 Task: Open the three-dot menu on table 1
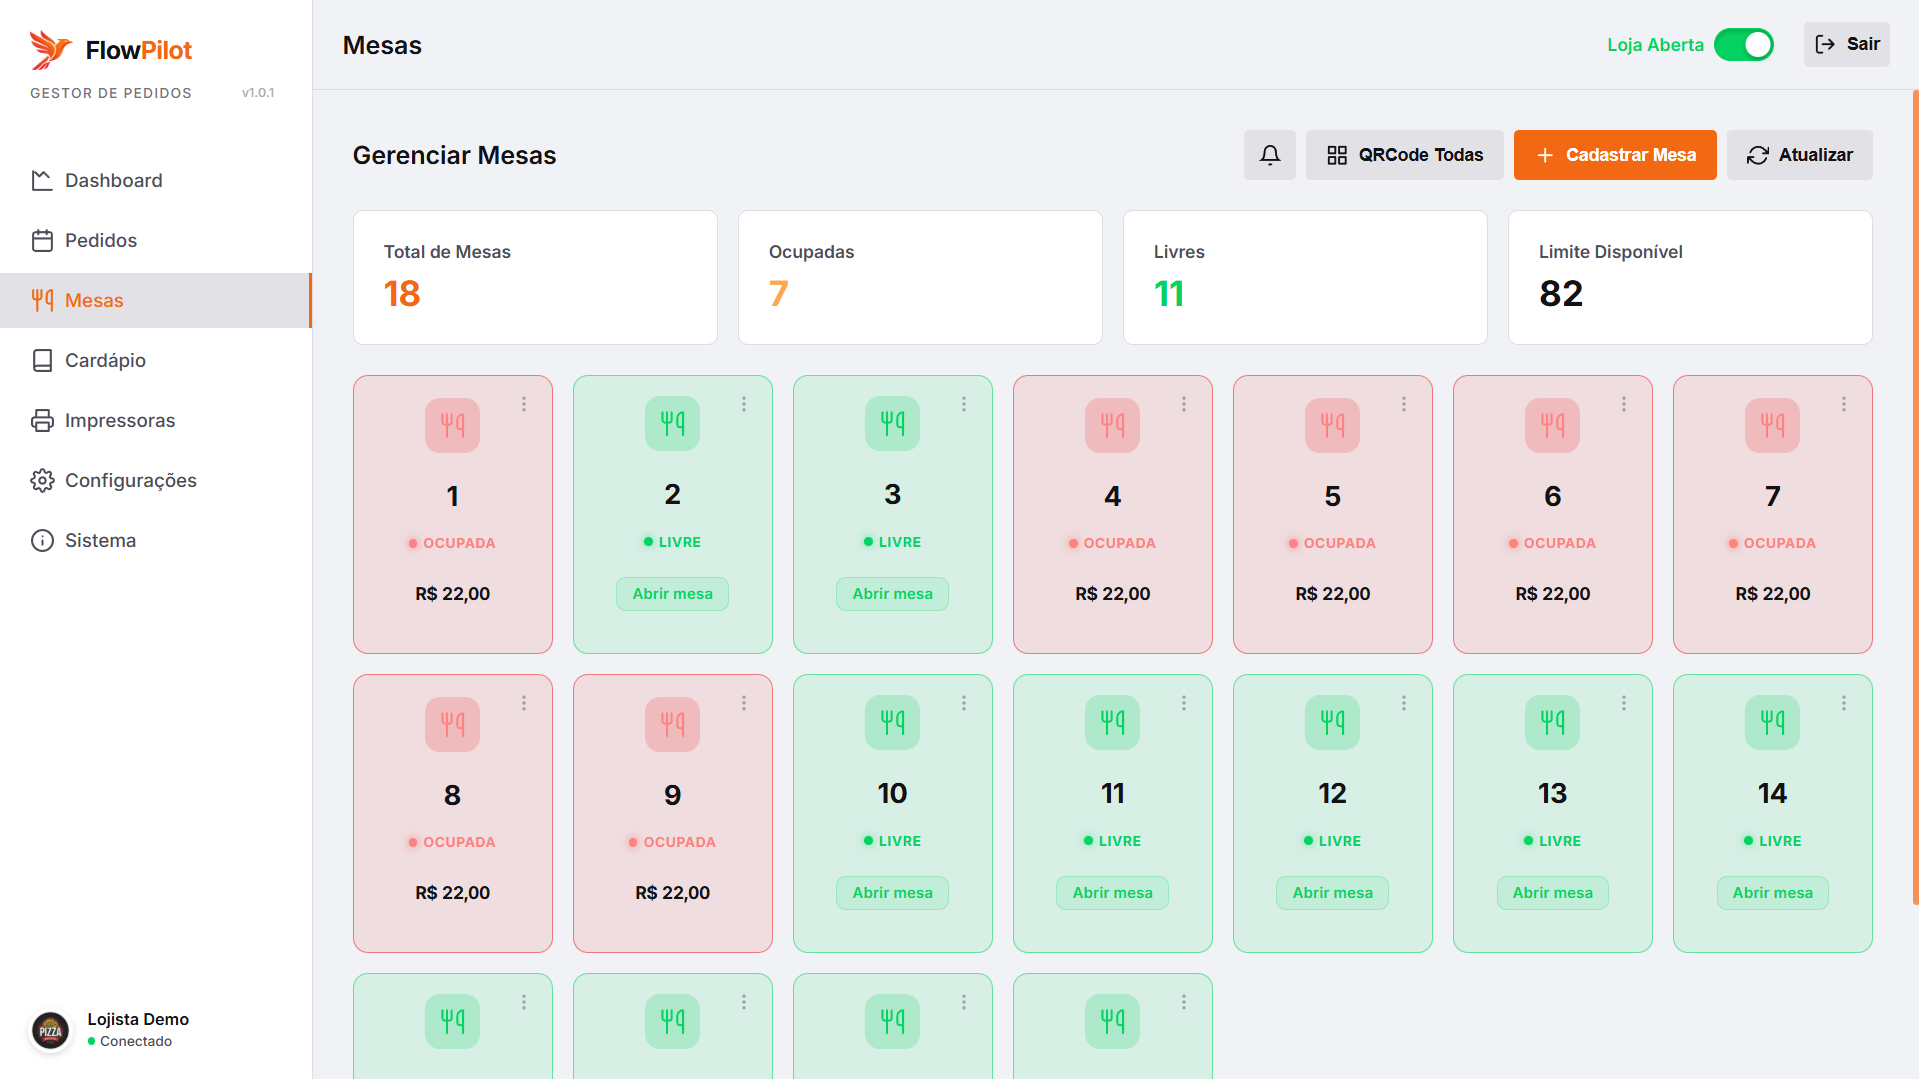[524, 404]
